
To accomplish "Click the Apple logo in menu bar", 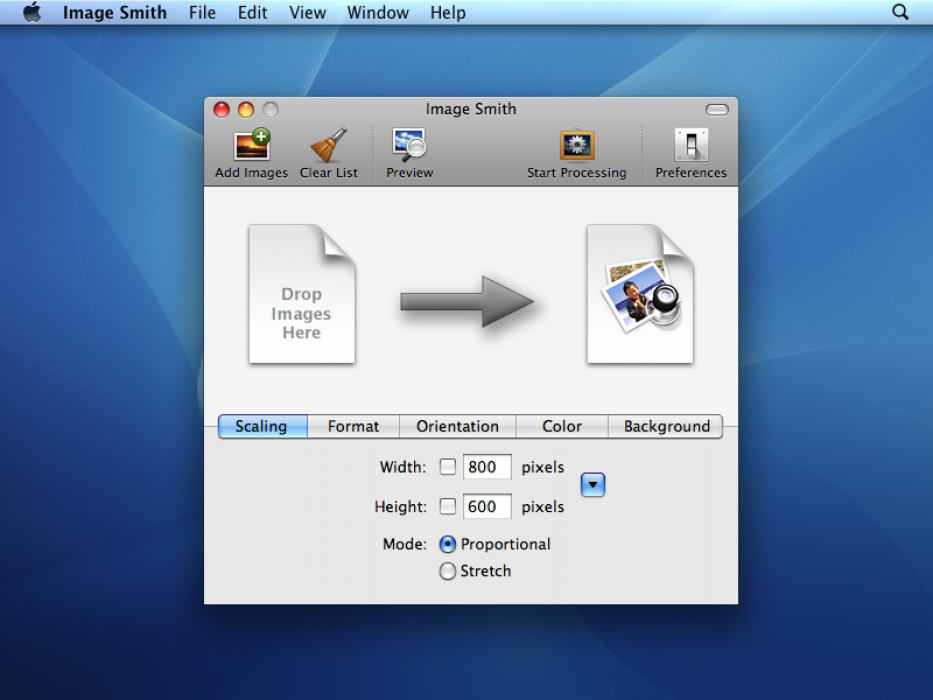I will click(32, 13).
